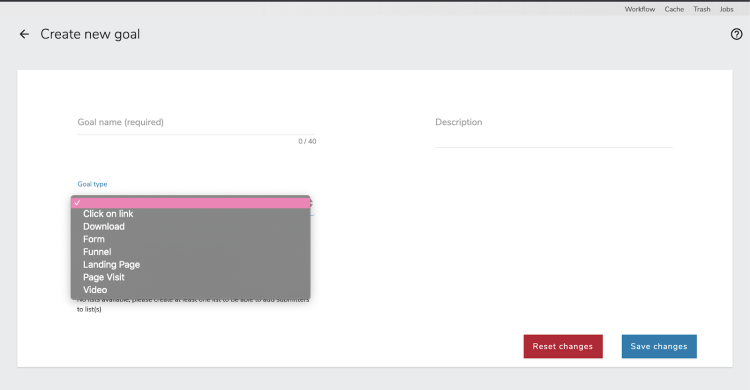Screen dimensions: 750x390
Task: Choose 'Landing Page' goal type
Action: pyautogui.click(x=190, y=265)
